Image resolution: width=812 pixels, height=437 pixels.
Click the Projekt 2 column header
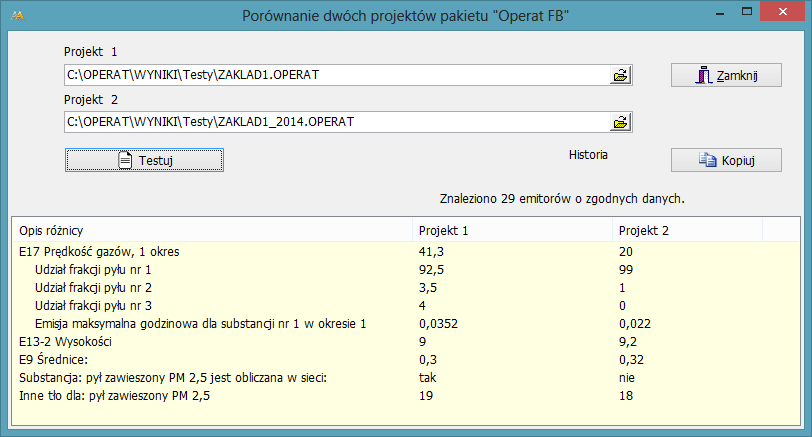(x=687, y=230)
